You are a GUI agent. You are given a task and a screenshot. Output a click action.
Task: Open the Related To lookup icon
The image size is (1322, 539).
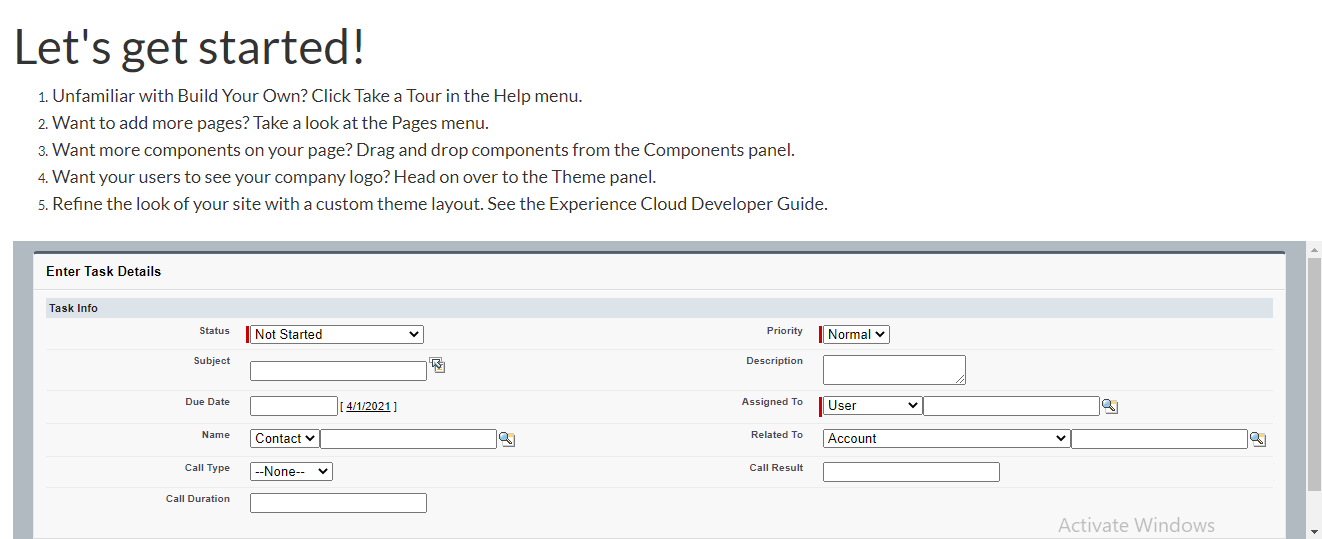tap(1257, 439)
